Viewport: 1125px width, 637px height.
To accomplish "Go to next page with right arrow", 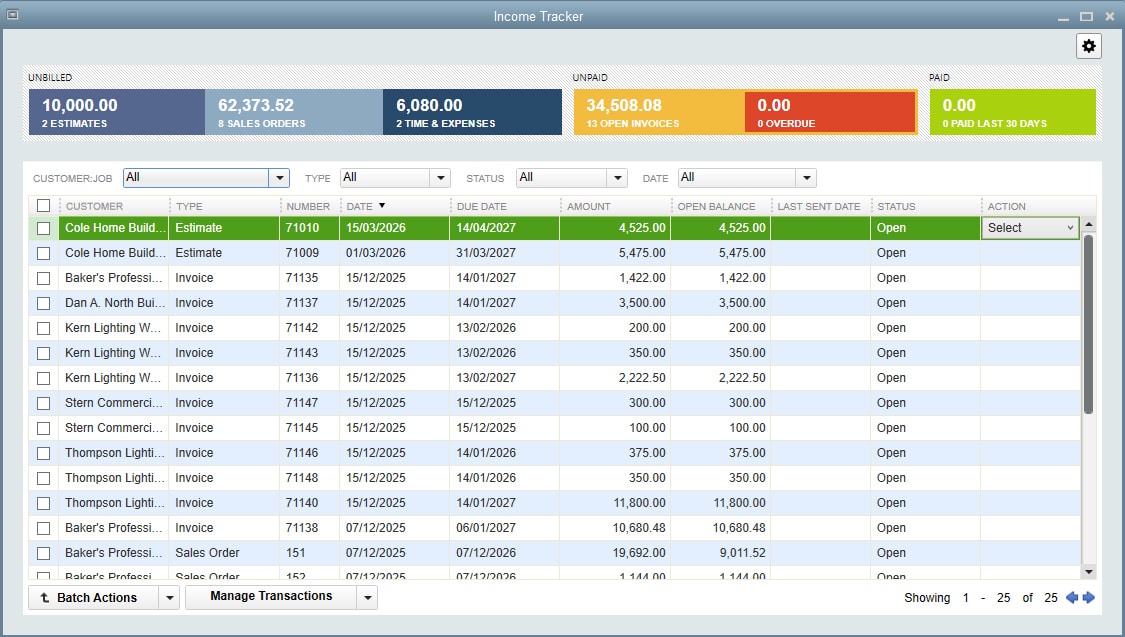I will point(1089,598).
